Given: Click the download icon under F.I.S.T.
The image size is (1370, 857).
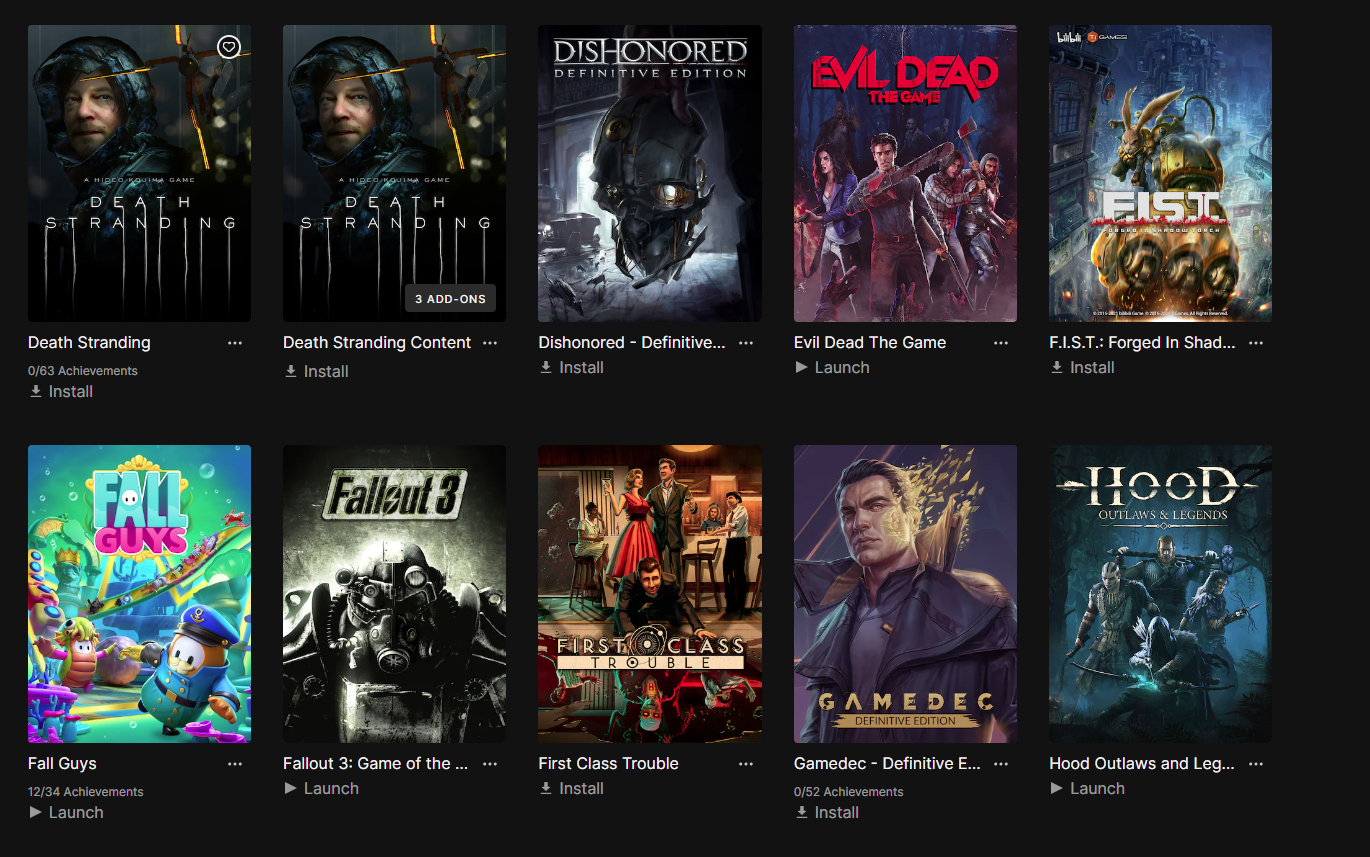Looking at the screenshot, I should [1057, 368].
